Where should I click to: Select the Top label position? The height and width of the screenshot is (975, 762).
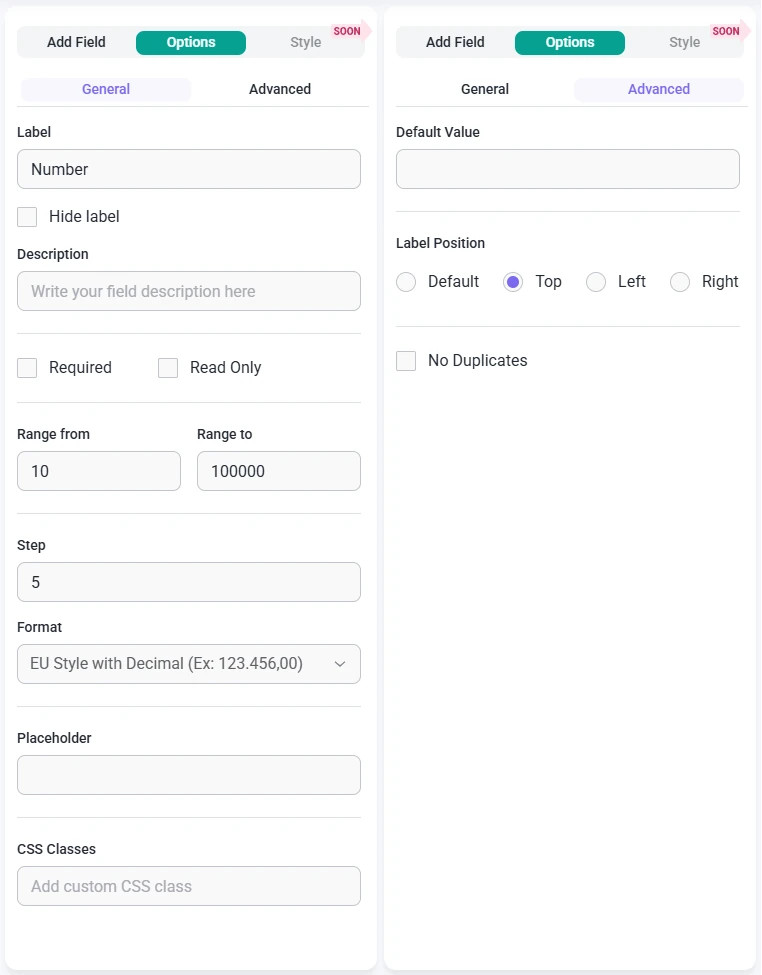(513, 282)
